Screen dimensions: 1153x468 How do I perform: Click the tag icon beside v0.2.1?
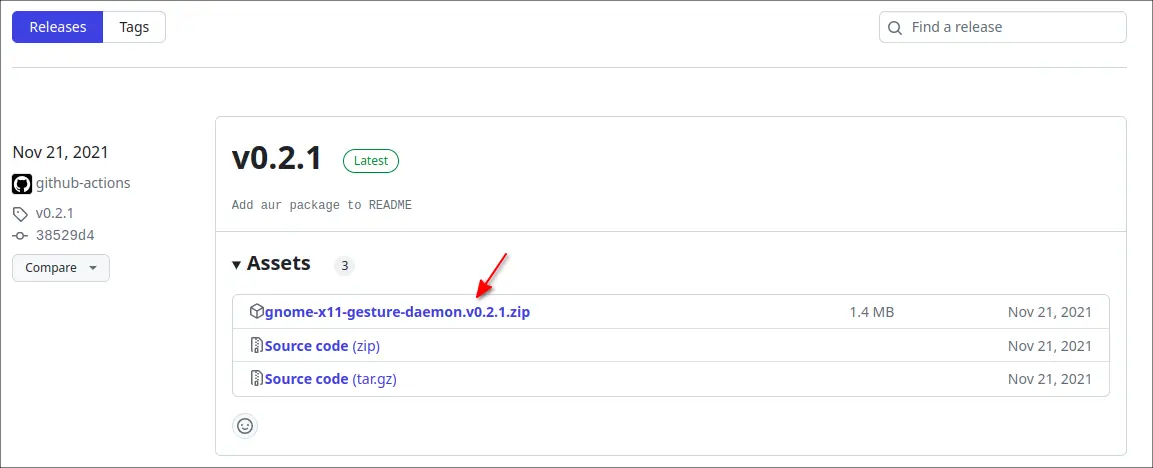[20, 214]
